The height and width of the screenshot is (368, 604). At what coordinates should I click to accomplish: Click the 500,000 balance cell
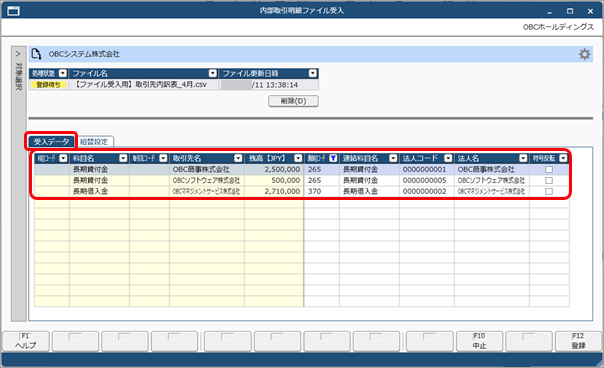click(274, 180)
